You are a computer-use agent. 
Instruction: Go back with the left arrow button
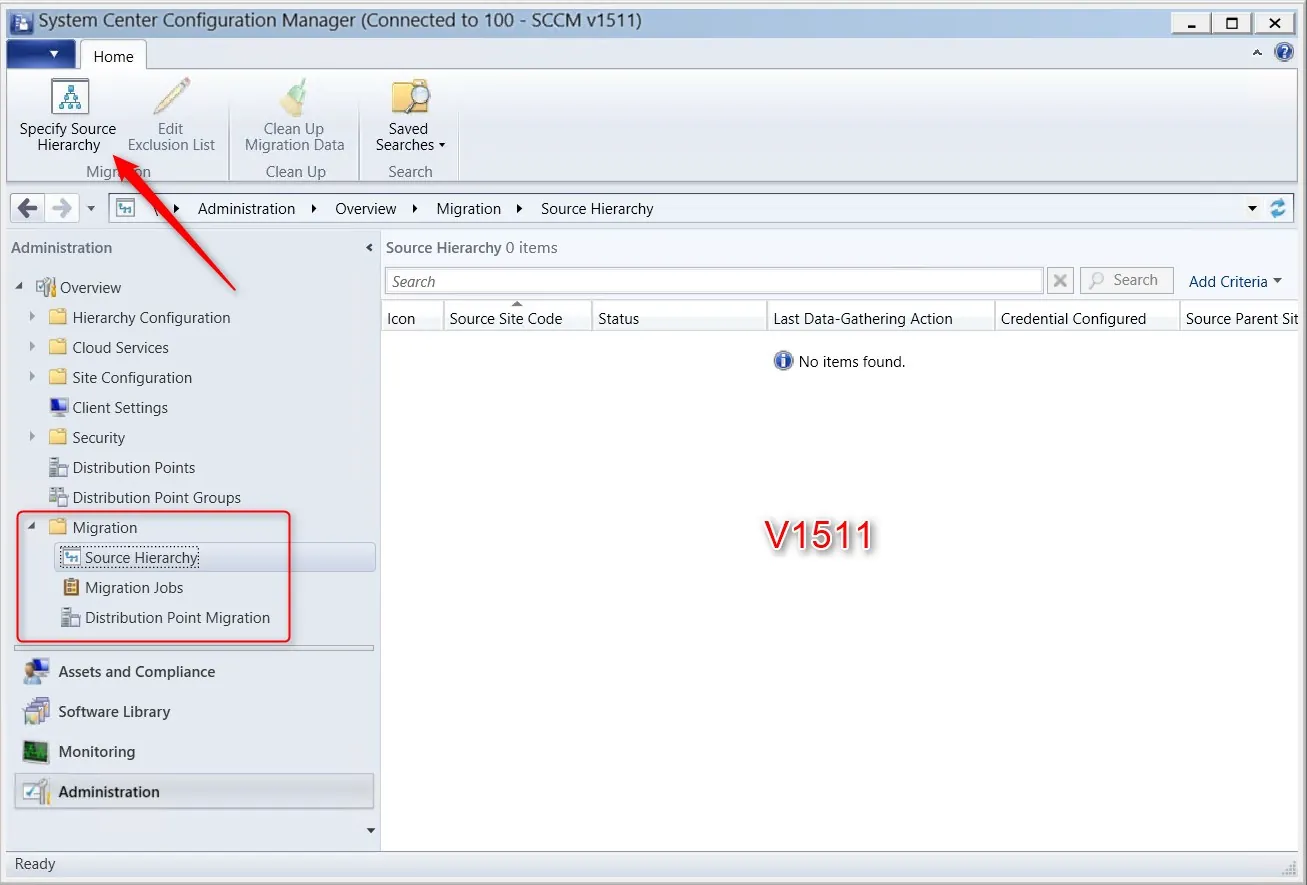(x=28, y=208)
